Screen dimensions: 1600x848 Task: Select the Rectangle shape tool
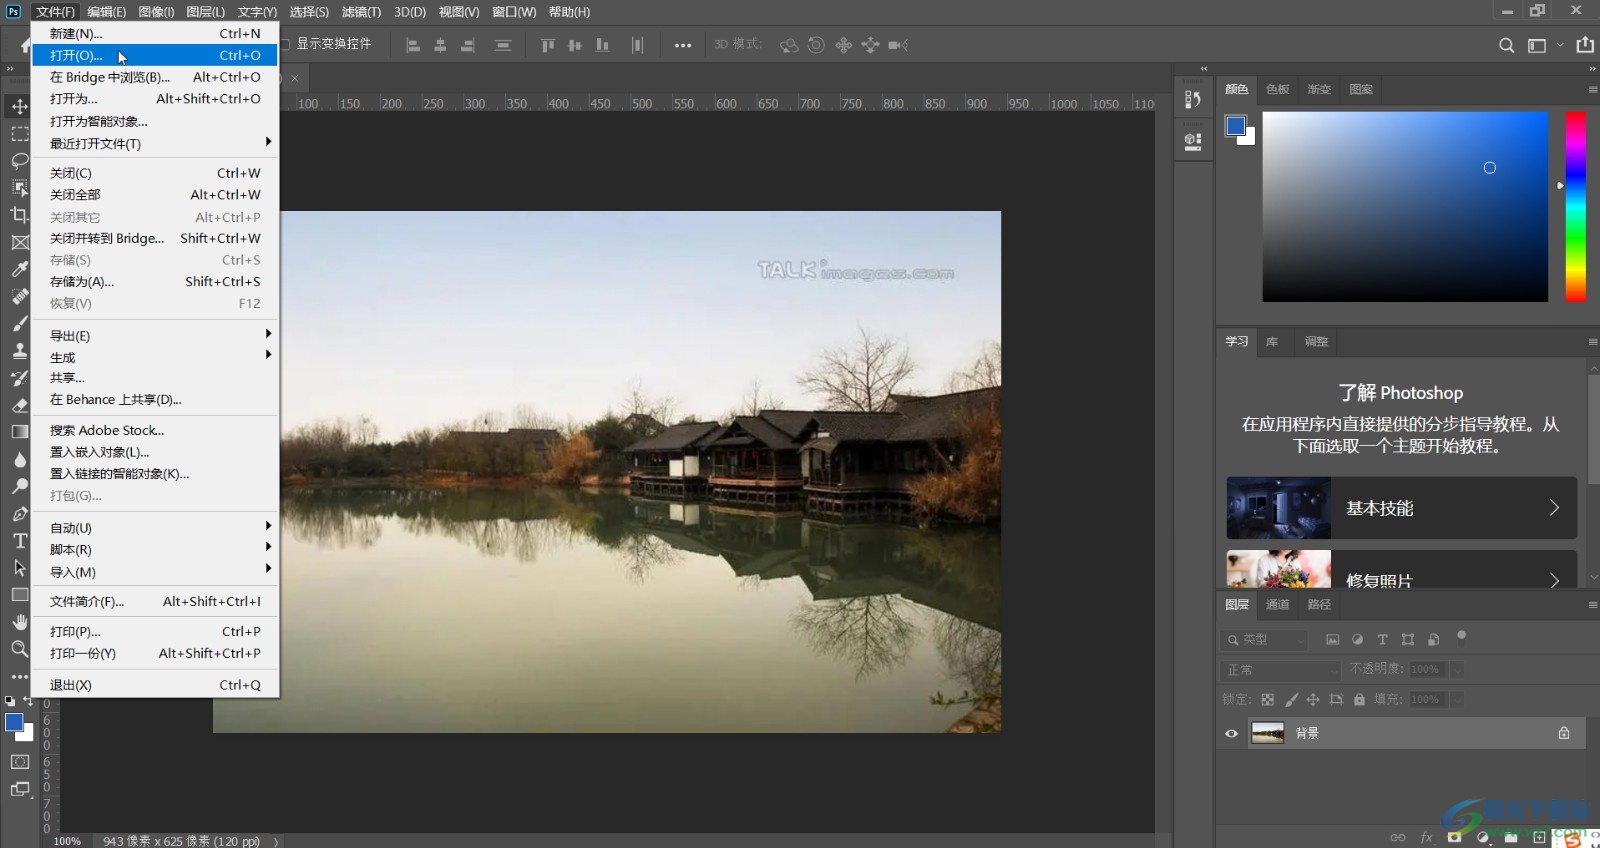(19, 595)
